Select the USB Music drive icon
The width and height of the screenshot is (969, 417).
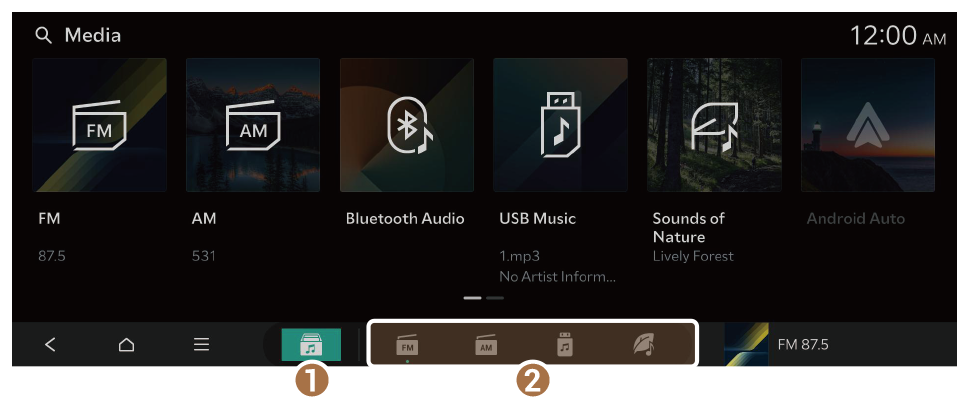(561, 125)
